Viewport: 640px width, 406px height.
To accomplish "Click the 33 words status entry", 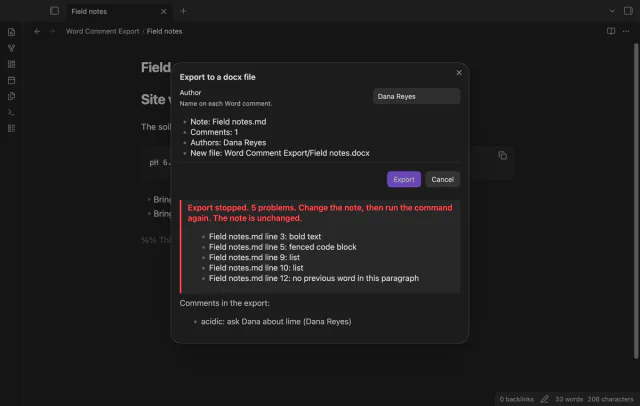I will (569, 399).
